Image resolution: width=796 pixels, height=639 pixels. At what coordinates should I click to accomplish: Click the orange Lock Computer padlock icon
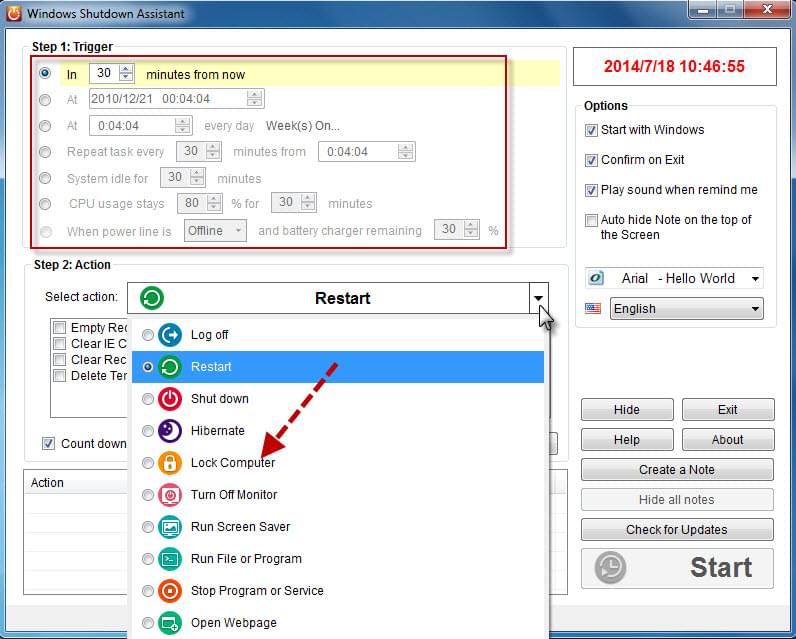171,463
